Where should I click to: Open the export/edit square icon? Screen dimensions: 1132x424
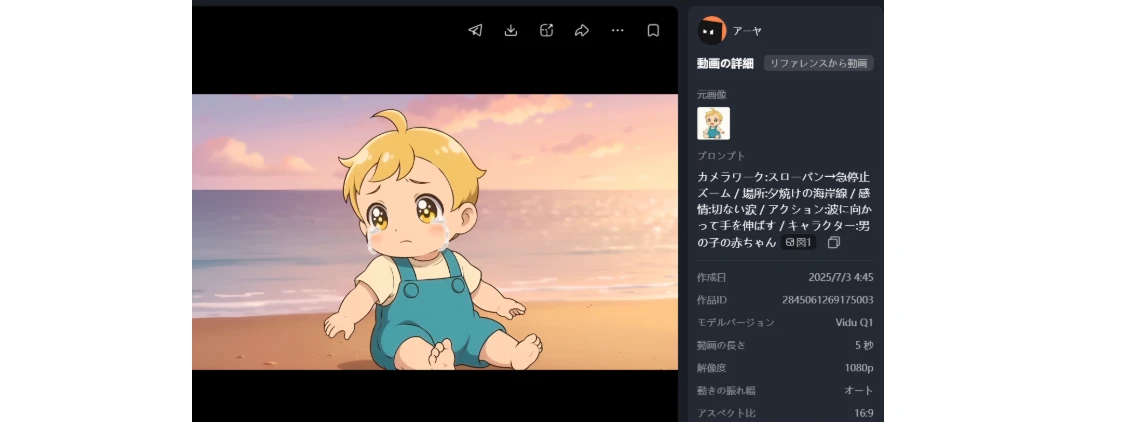pos(547,30)
